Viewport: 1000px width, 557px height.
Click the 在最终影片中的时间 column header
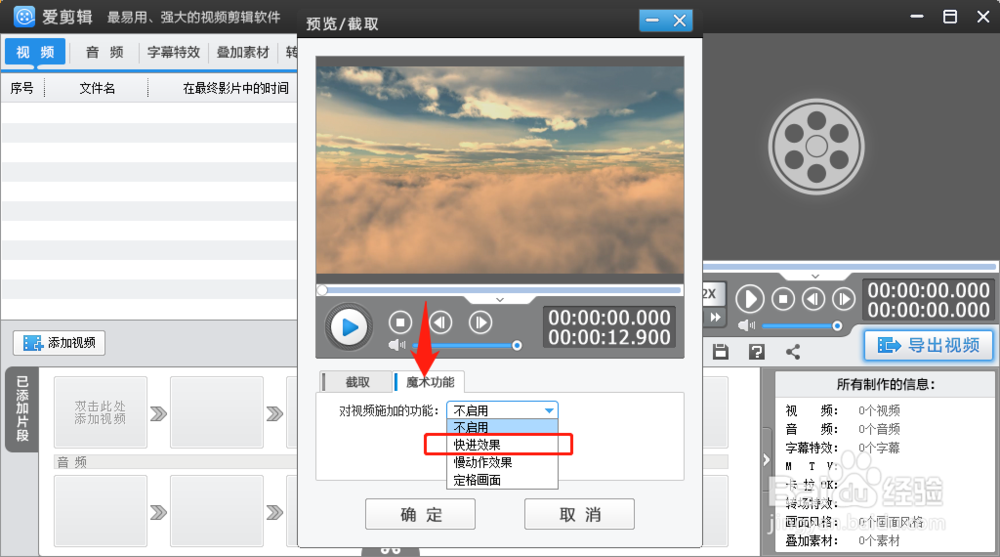pyautogui.click(x=235, y=88)
